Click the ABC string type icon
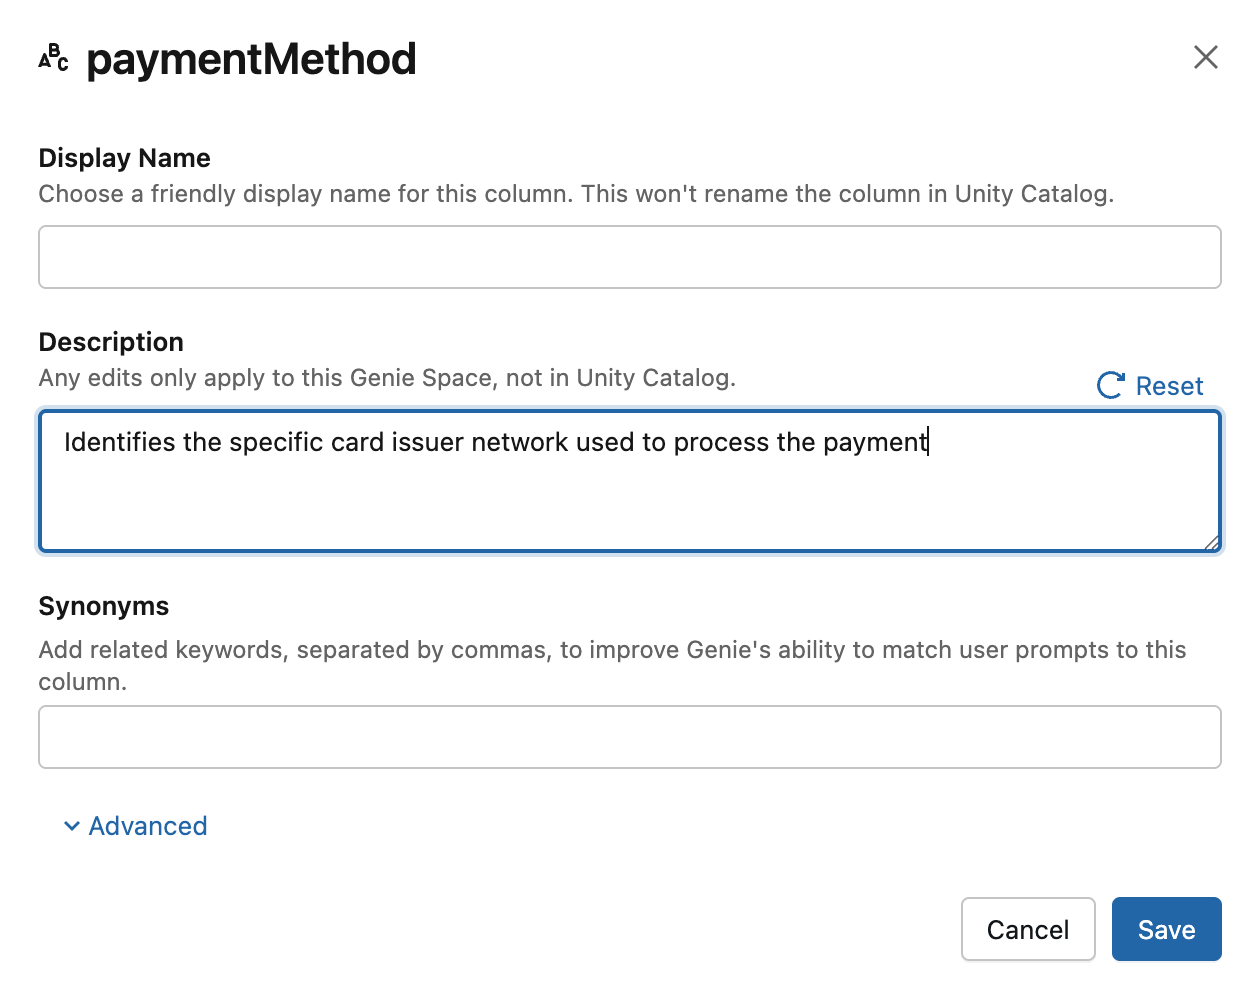 click(53, 58)
